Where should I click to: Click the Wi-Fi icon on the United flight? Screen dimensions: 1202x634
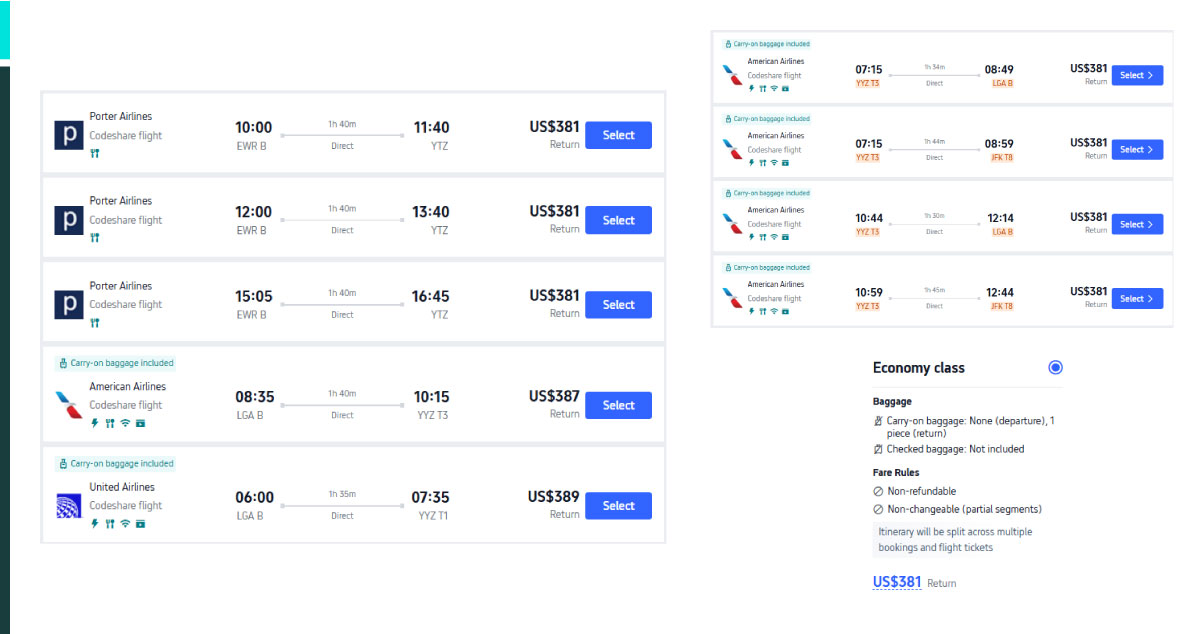point(125,524)
